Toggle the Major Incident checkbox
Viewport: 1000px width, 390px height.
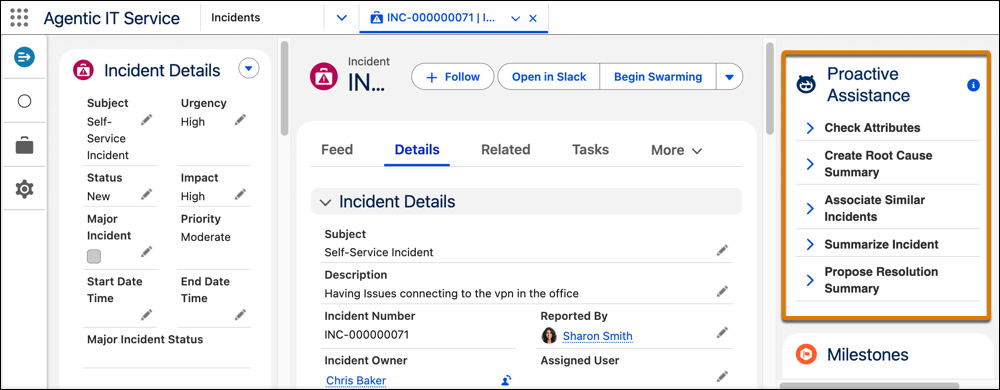[x=94, y=257]
